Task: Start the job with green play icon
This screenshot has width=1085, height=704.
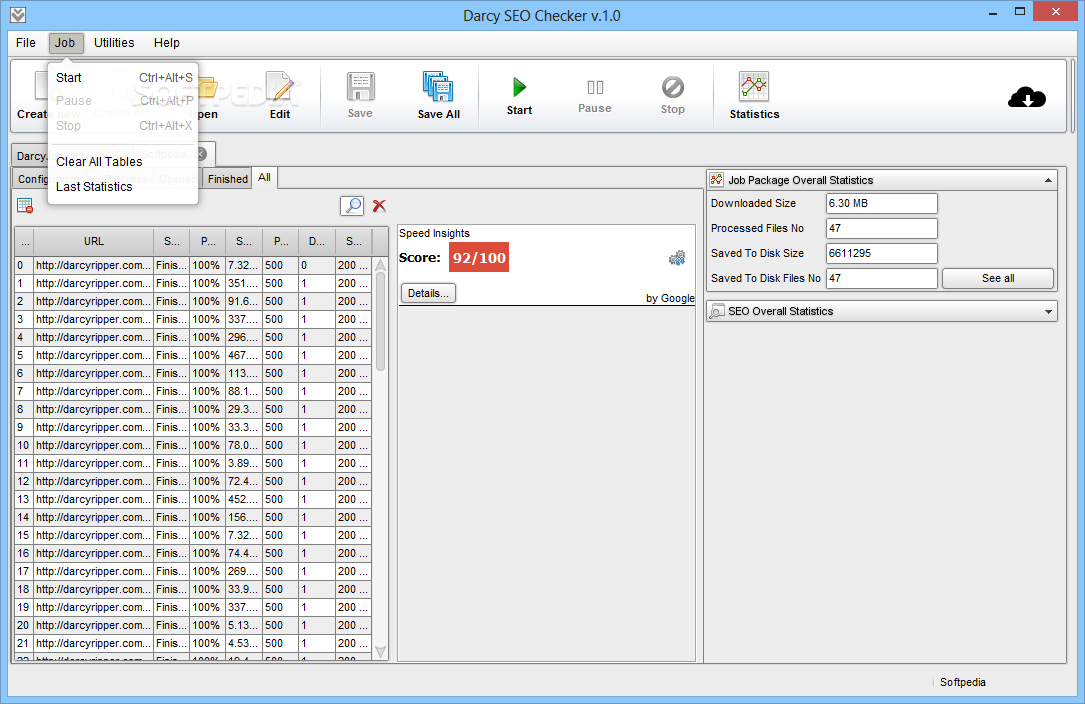Action: point(520,87)
